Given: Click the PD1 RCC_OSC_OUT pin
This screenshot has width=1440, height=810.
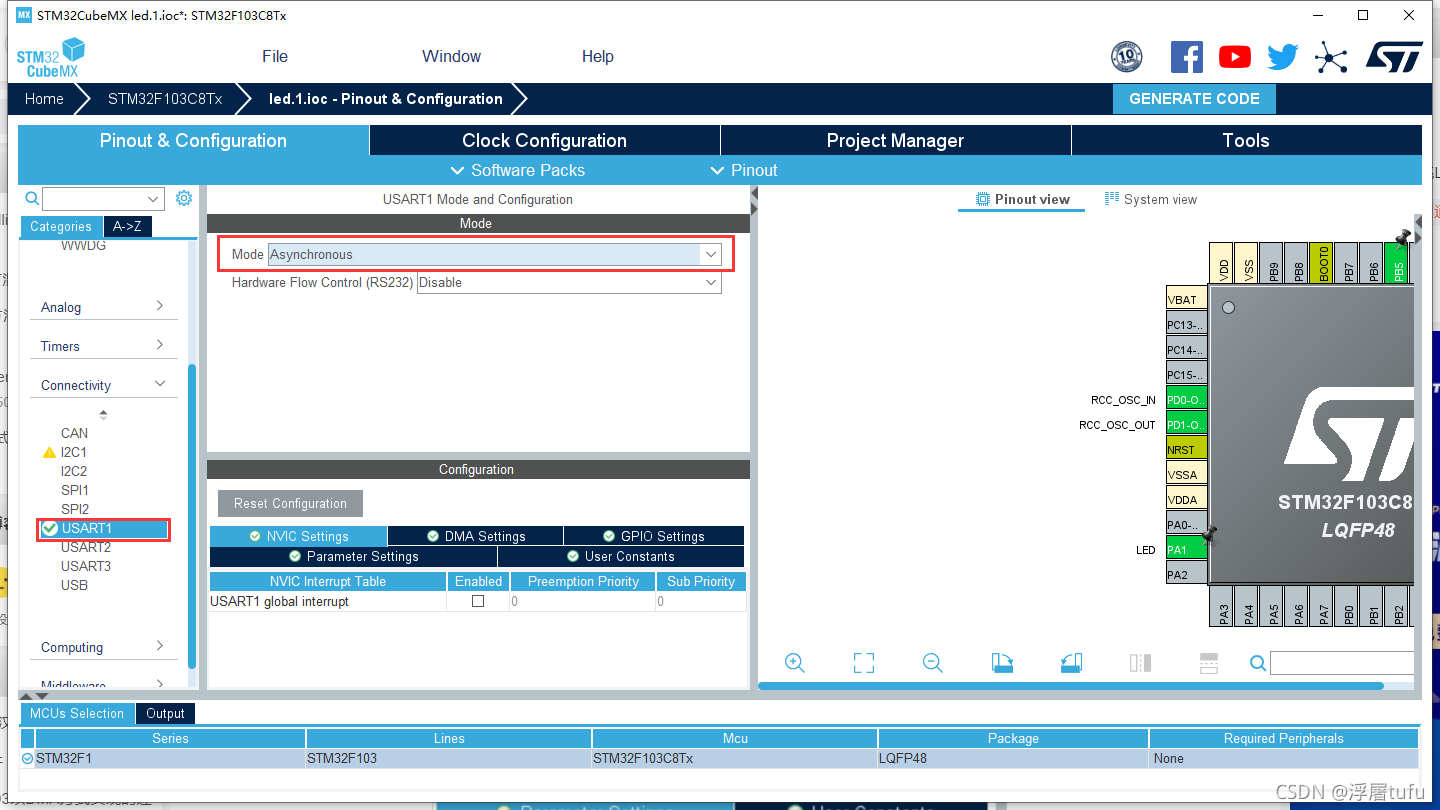Looking at the screenshot, I should [1187, 425].
